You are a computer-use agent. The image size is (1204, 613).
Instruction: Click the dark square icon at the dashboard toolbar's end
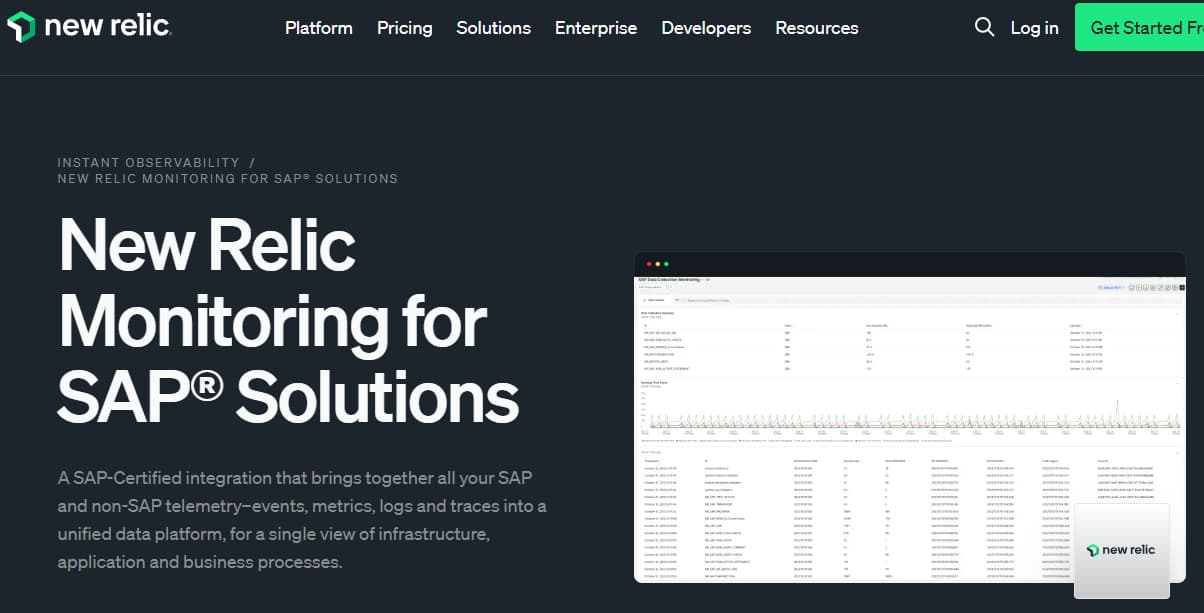1182,287
